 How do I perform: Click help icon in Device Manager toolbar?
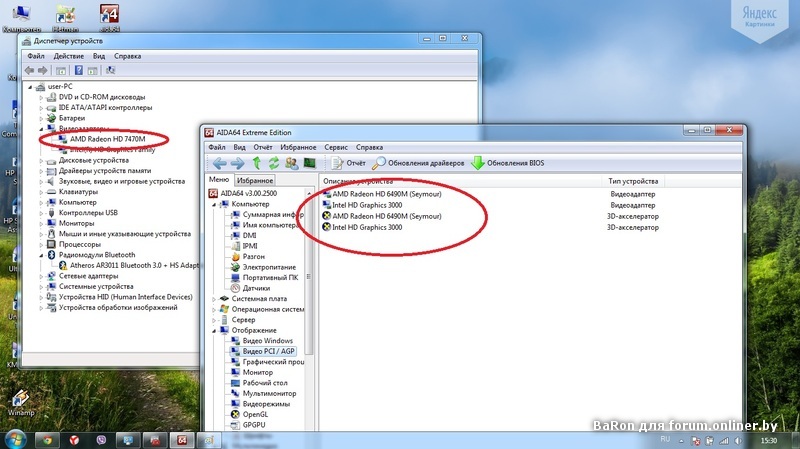click(x=79, y=70)
